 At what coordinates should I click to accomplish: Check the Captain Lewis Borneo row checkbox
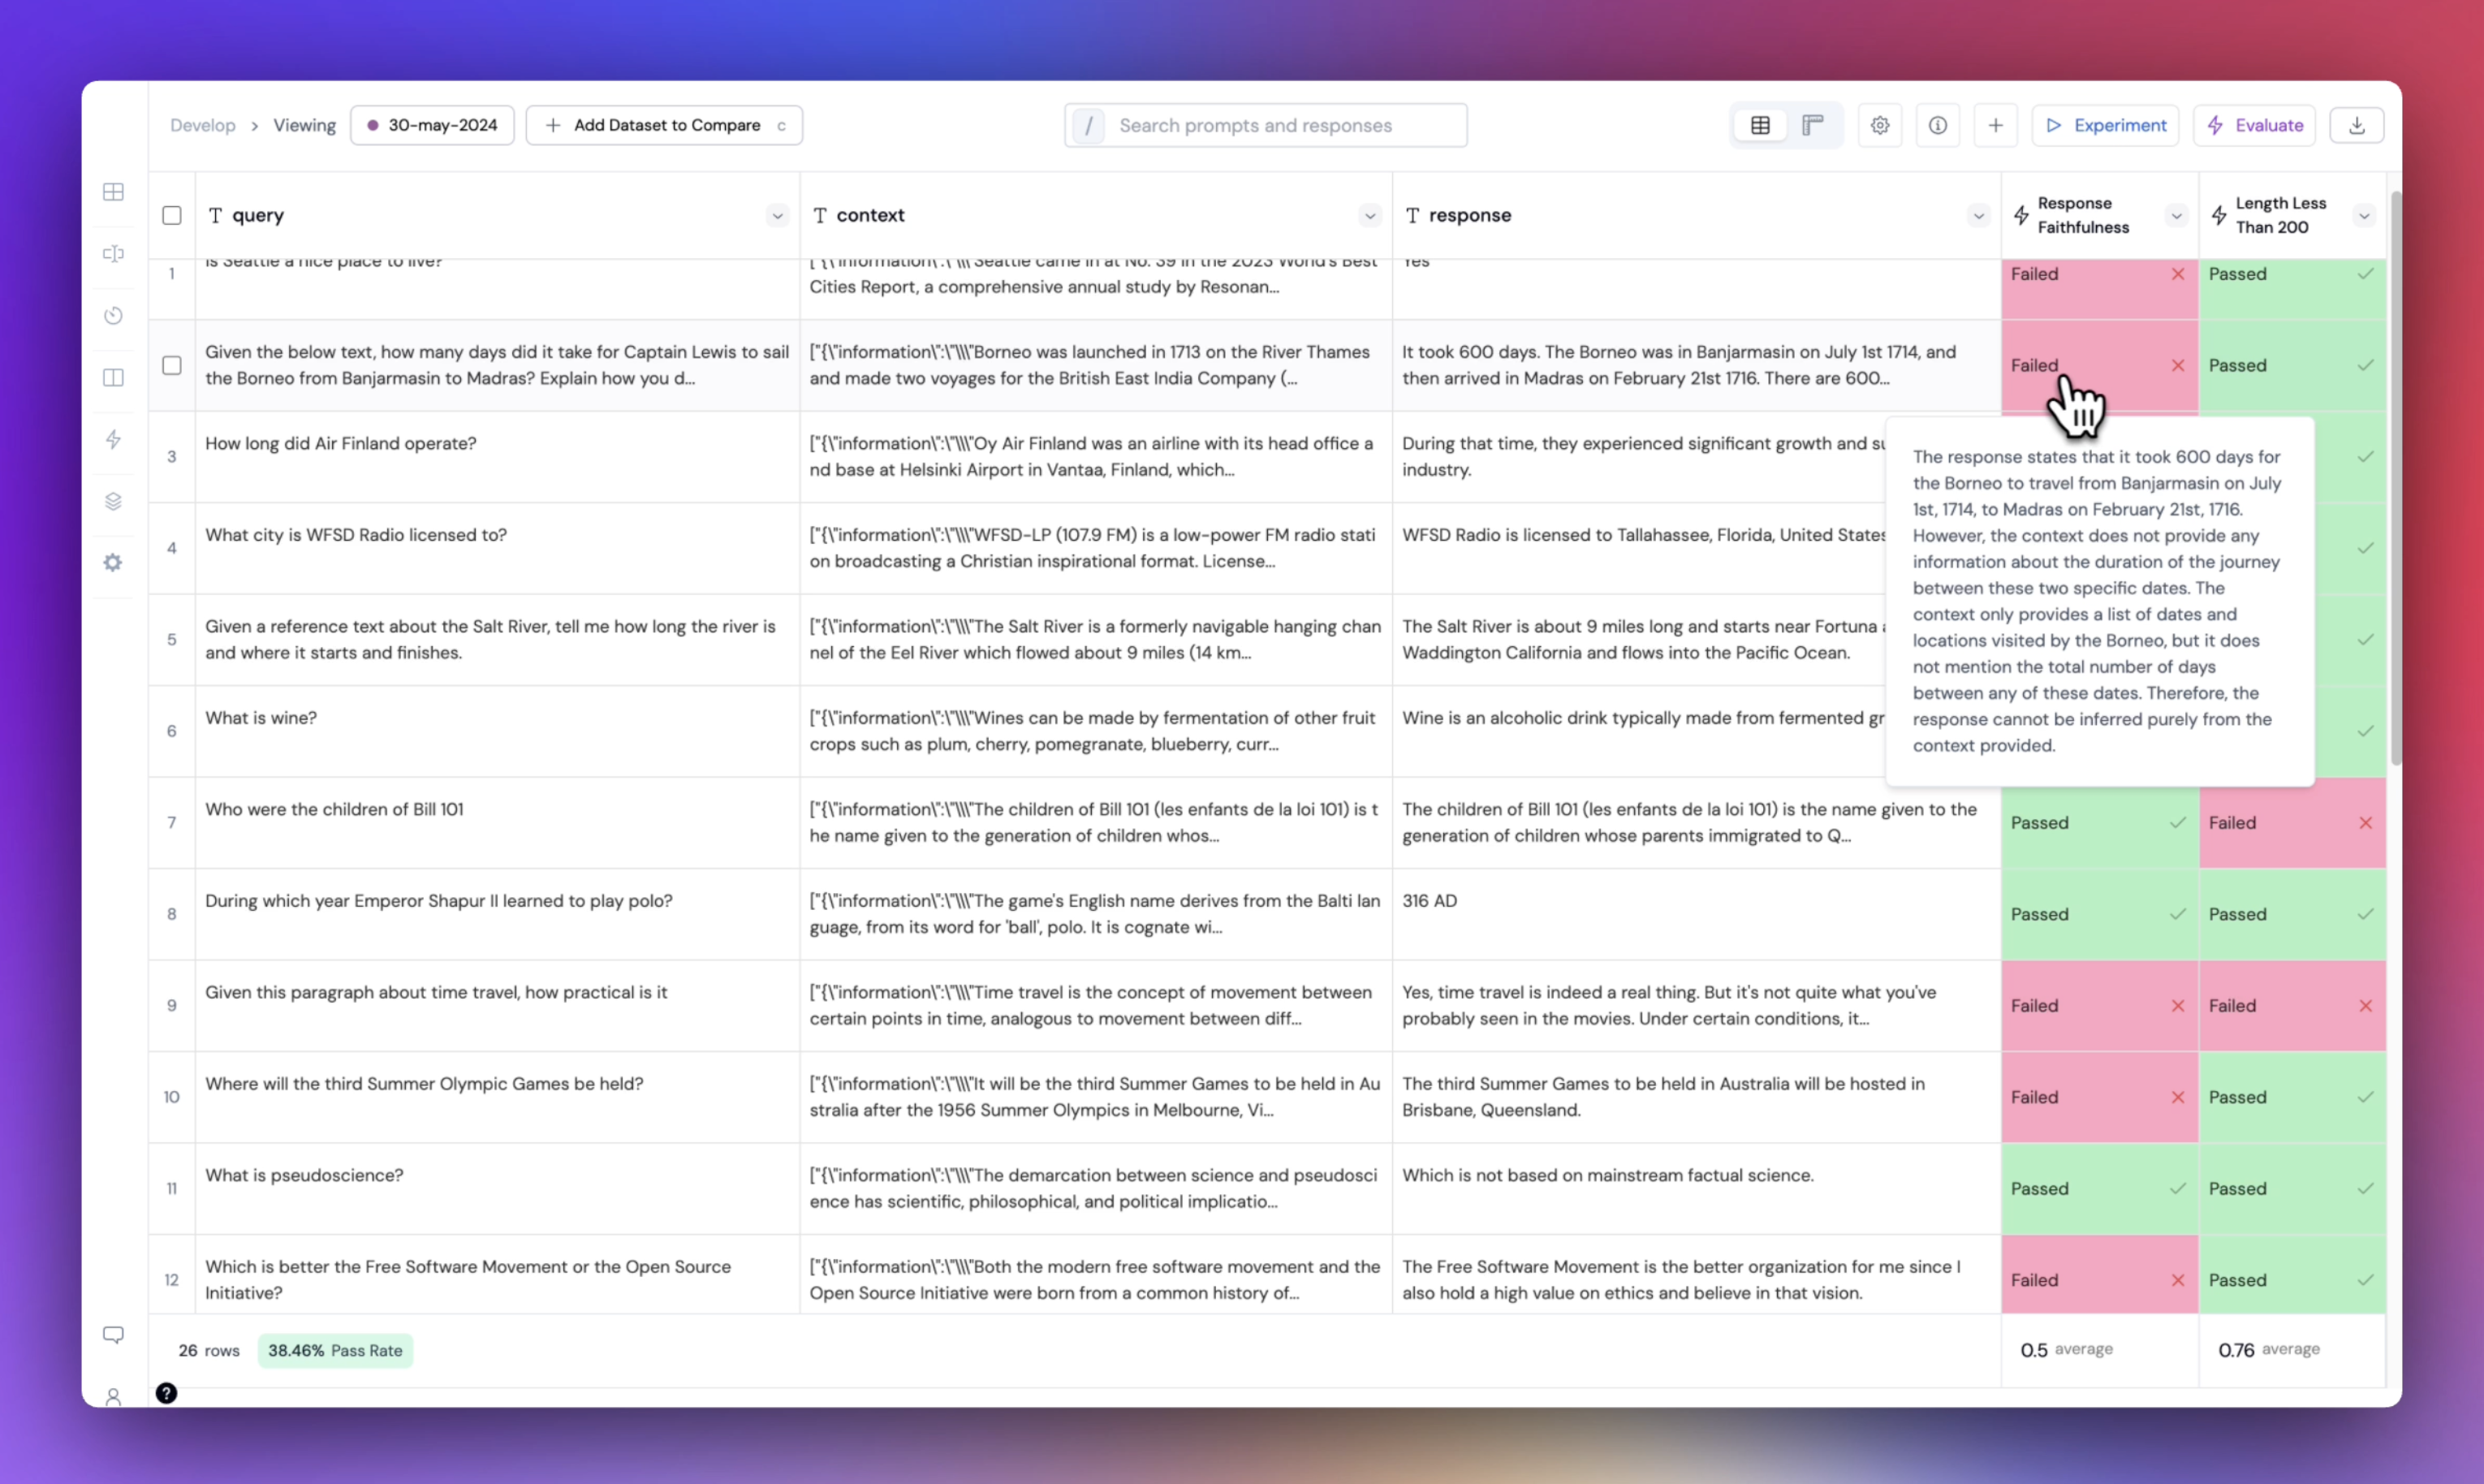172,365
